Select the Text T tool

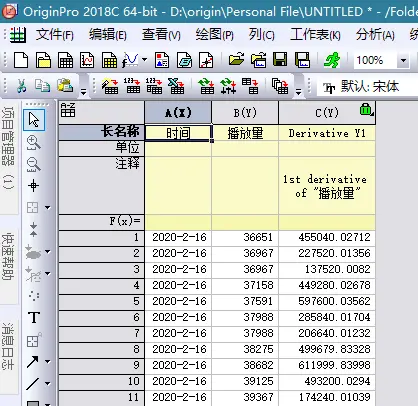pos(34,318)
